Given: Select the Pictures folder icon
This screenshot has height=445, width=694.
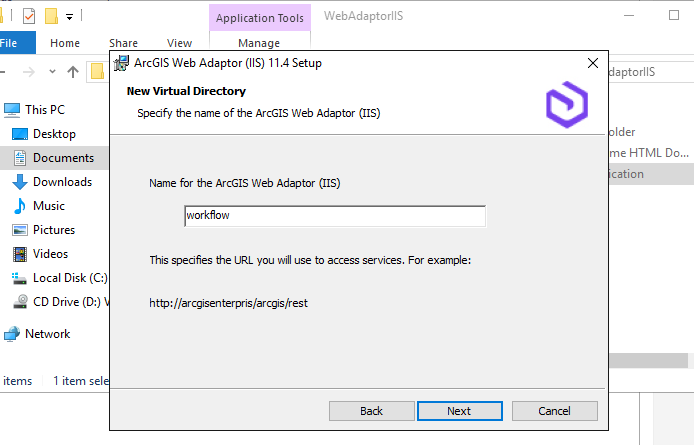Looking at the screenshot, I should (x=20, y=230).
